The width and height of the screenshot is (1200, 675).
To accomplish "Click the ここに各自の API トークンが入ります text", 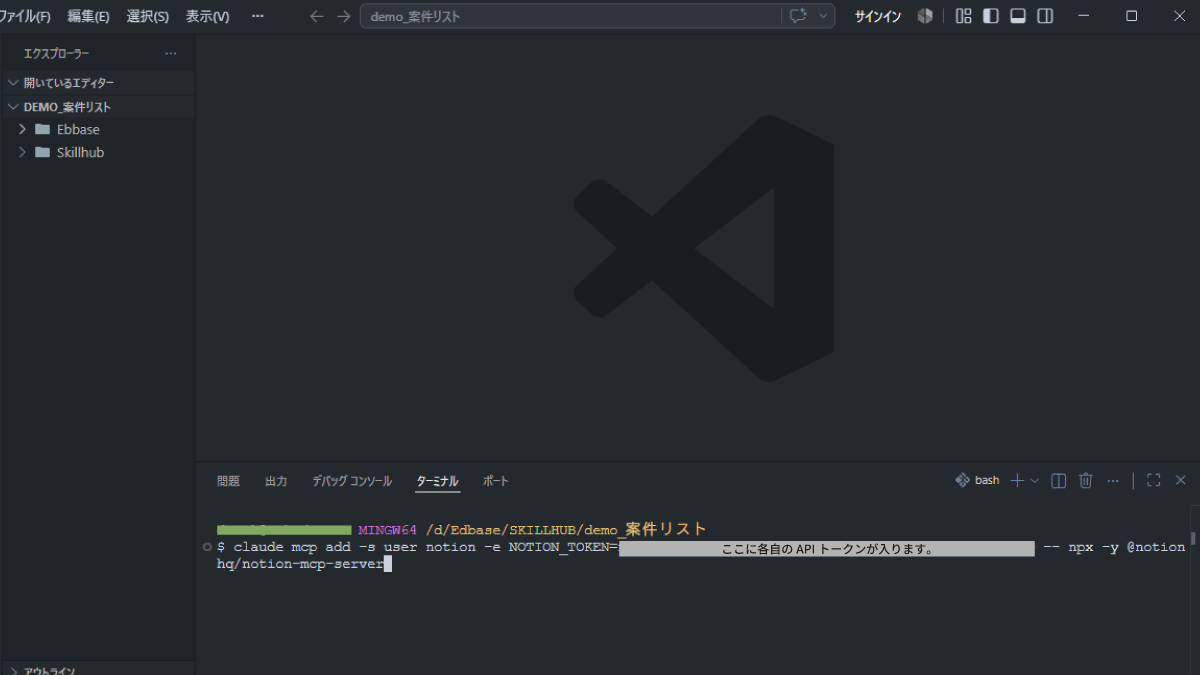I will click(827, 548).
